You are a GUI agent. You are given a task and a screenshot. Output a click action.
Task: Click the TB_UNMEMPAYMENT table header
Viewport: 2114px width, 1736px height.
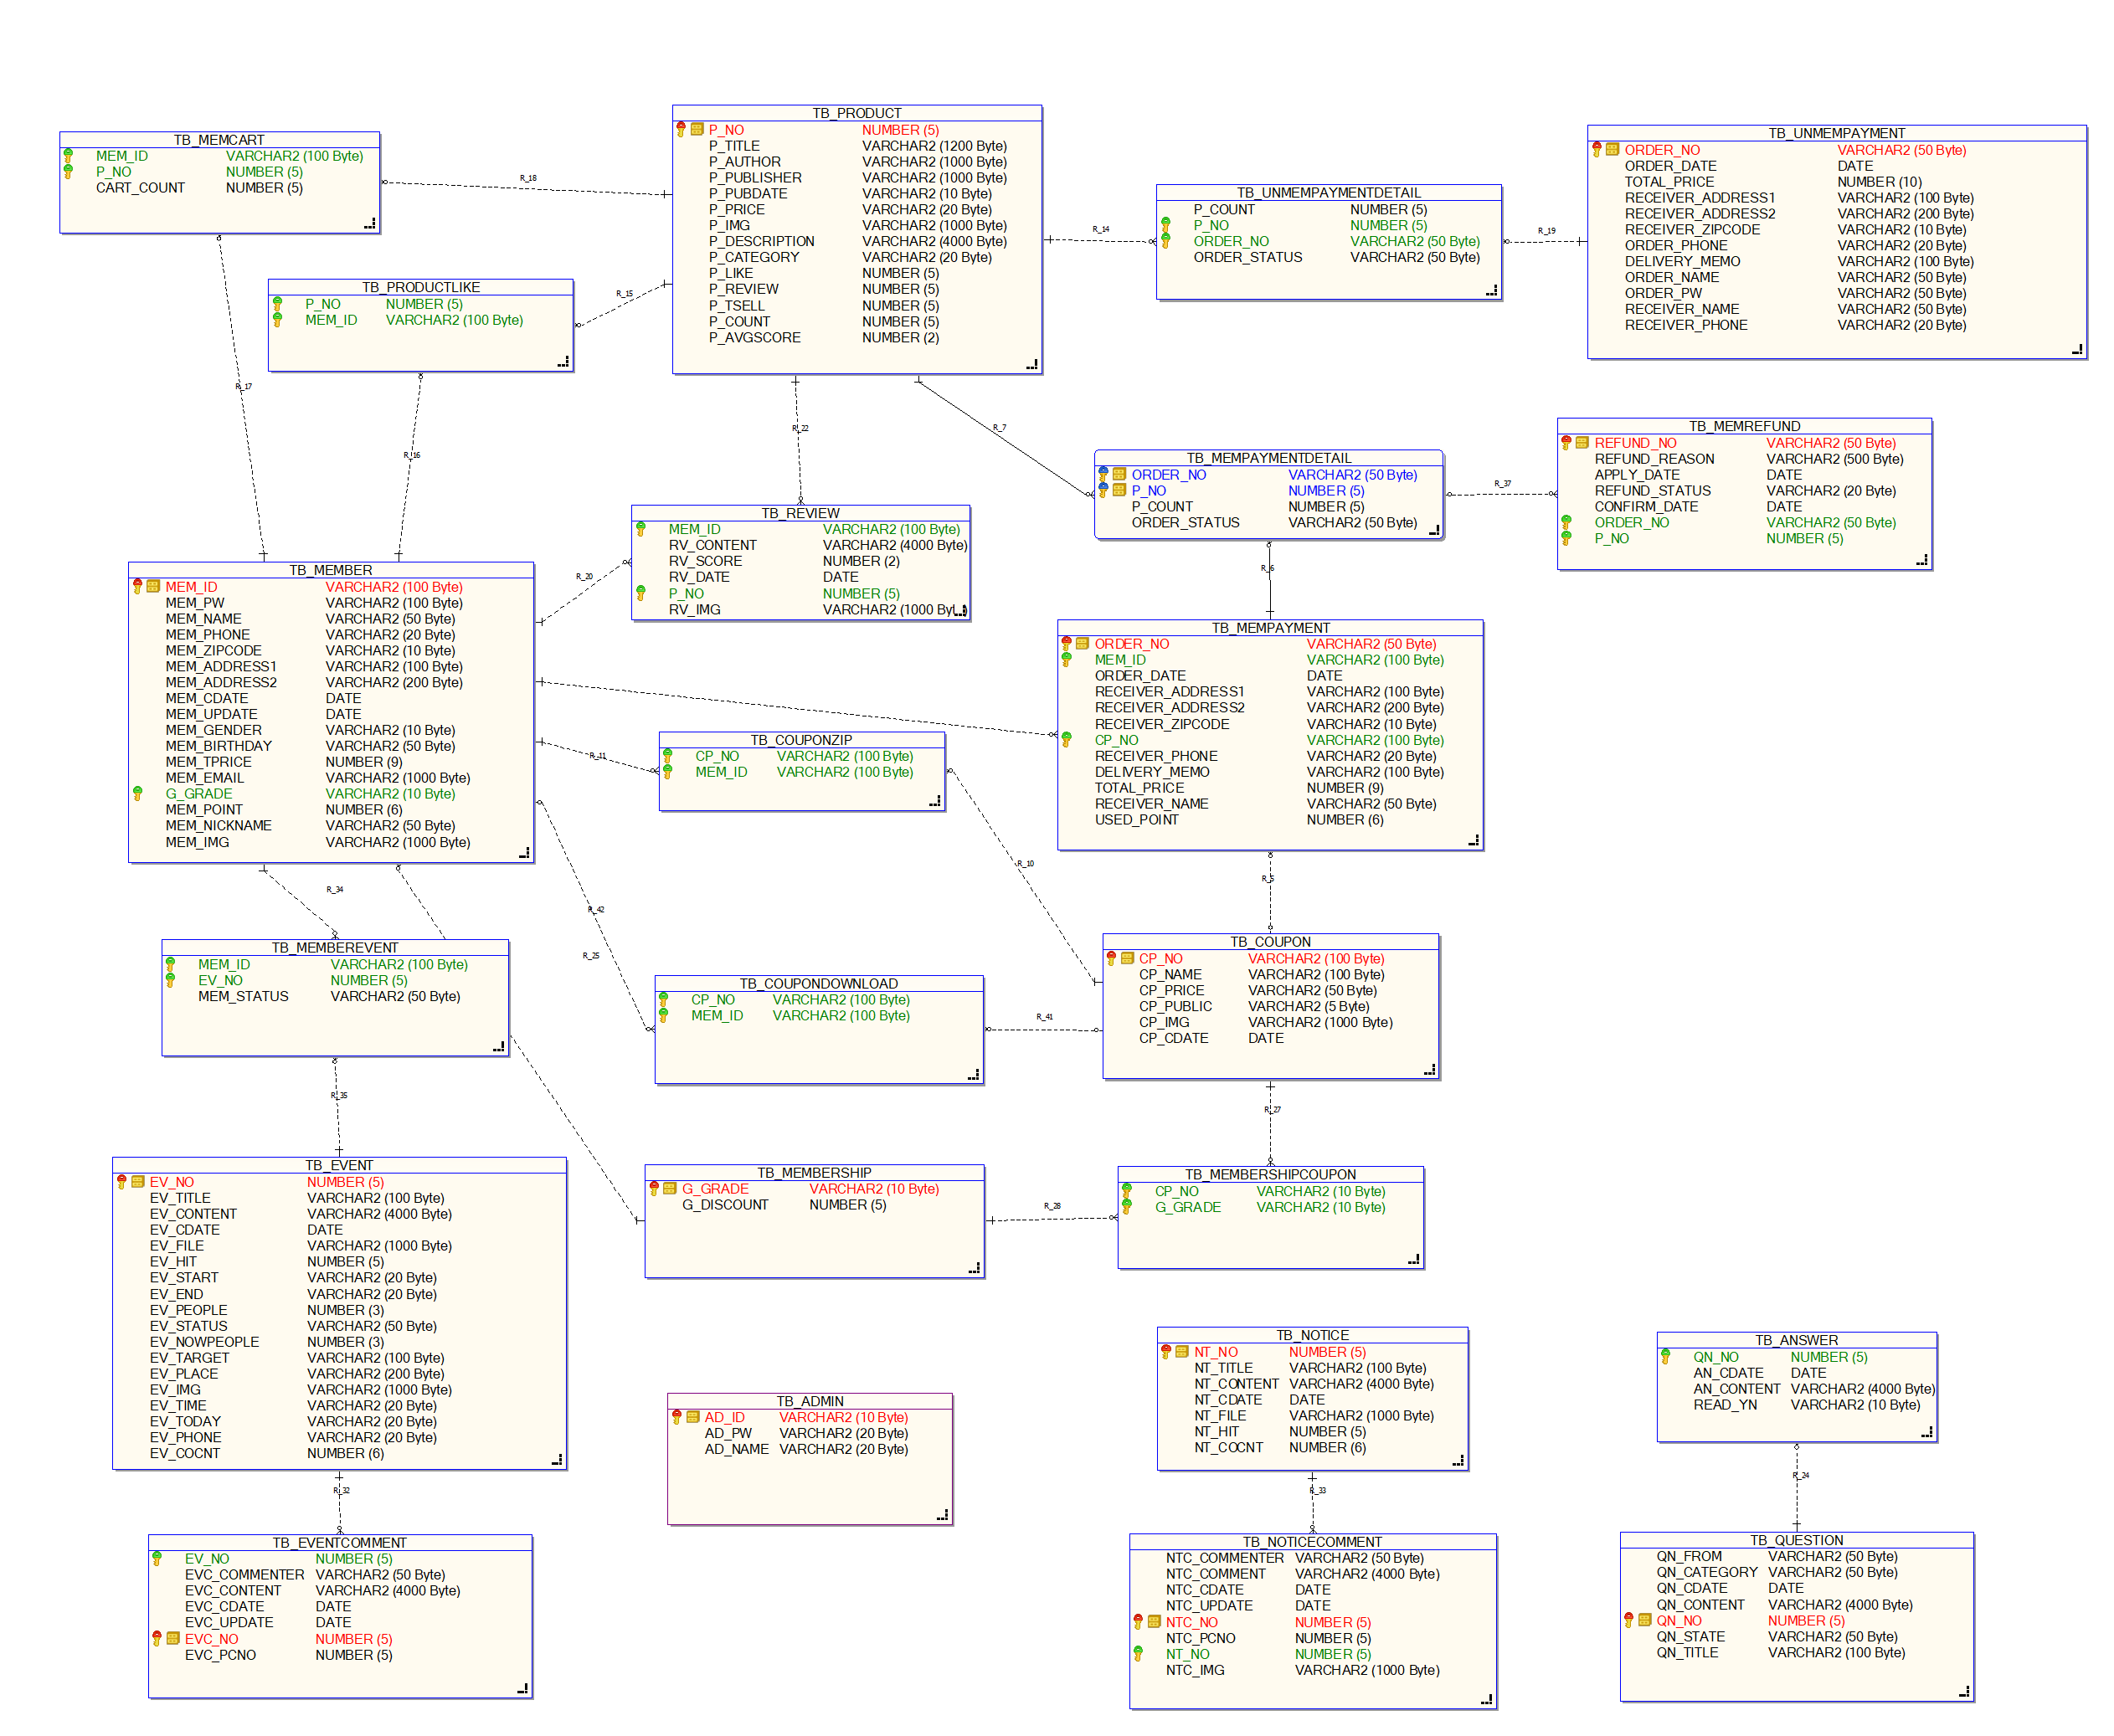click(x=1836, y=133)
